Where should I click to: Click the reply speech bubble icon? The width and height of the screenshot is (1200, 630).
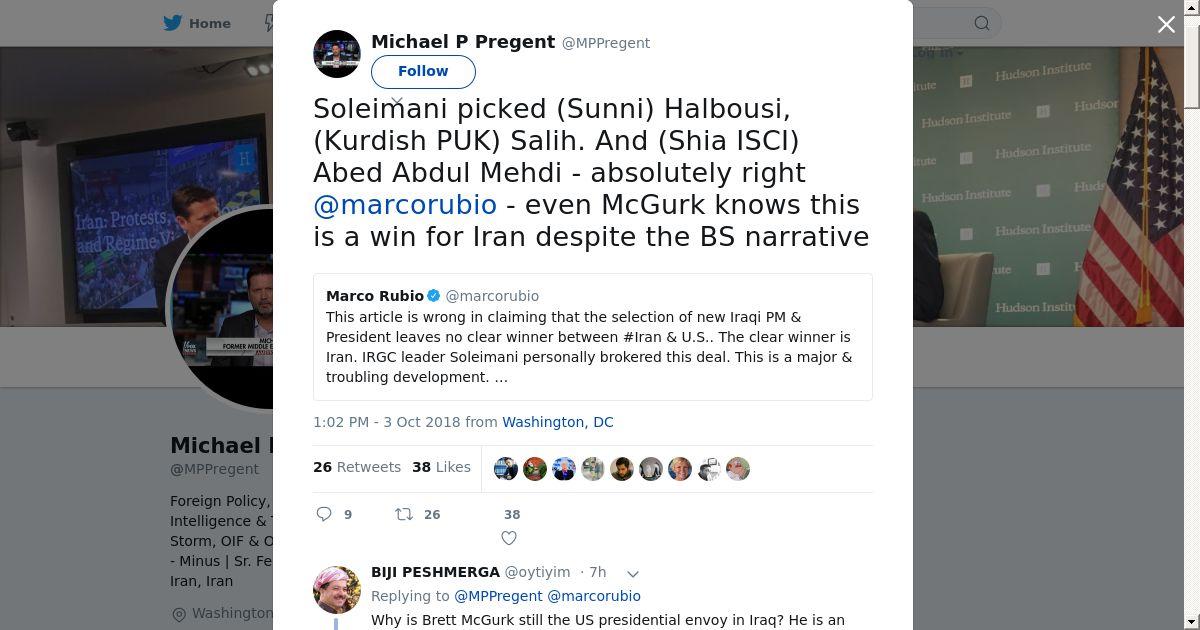tap(324, 514)
